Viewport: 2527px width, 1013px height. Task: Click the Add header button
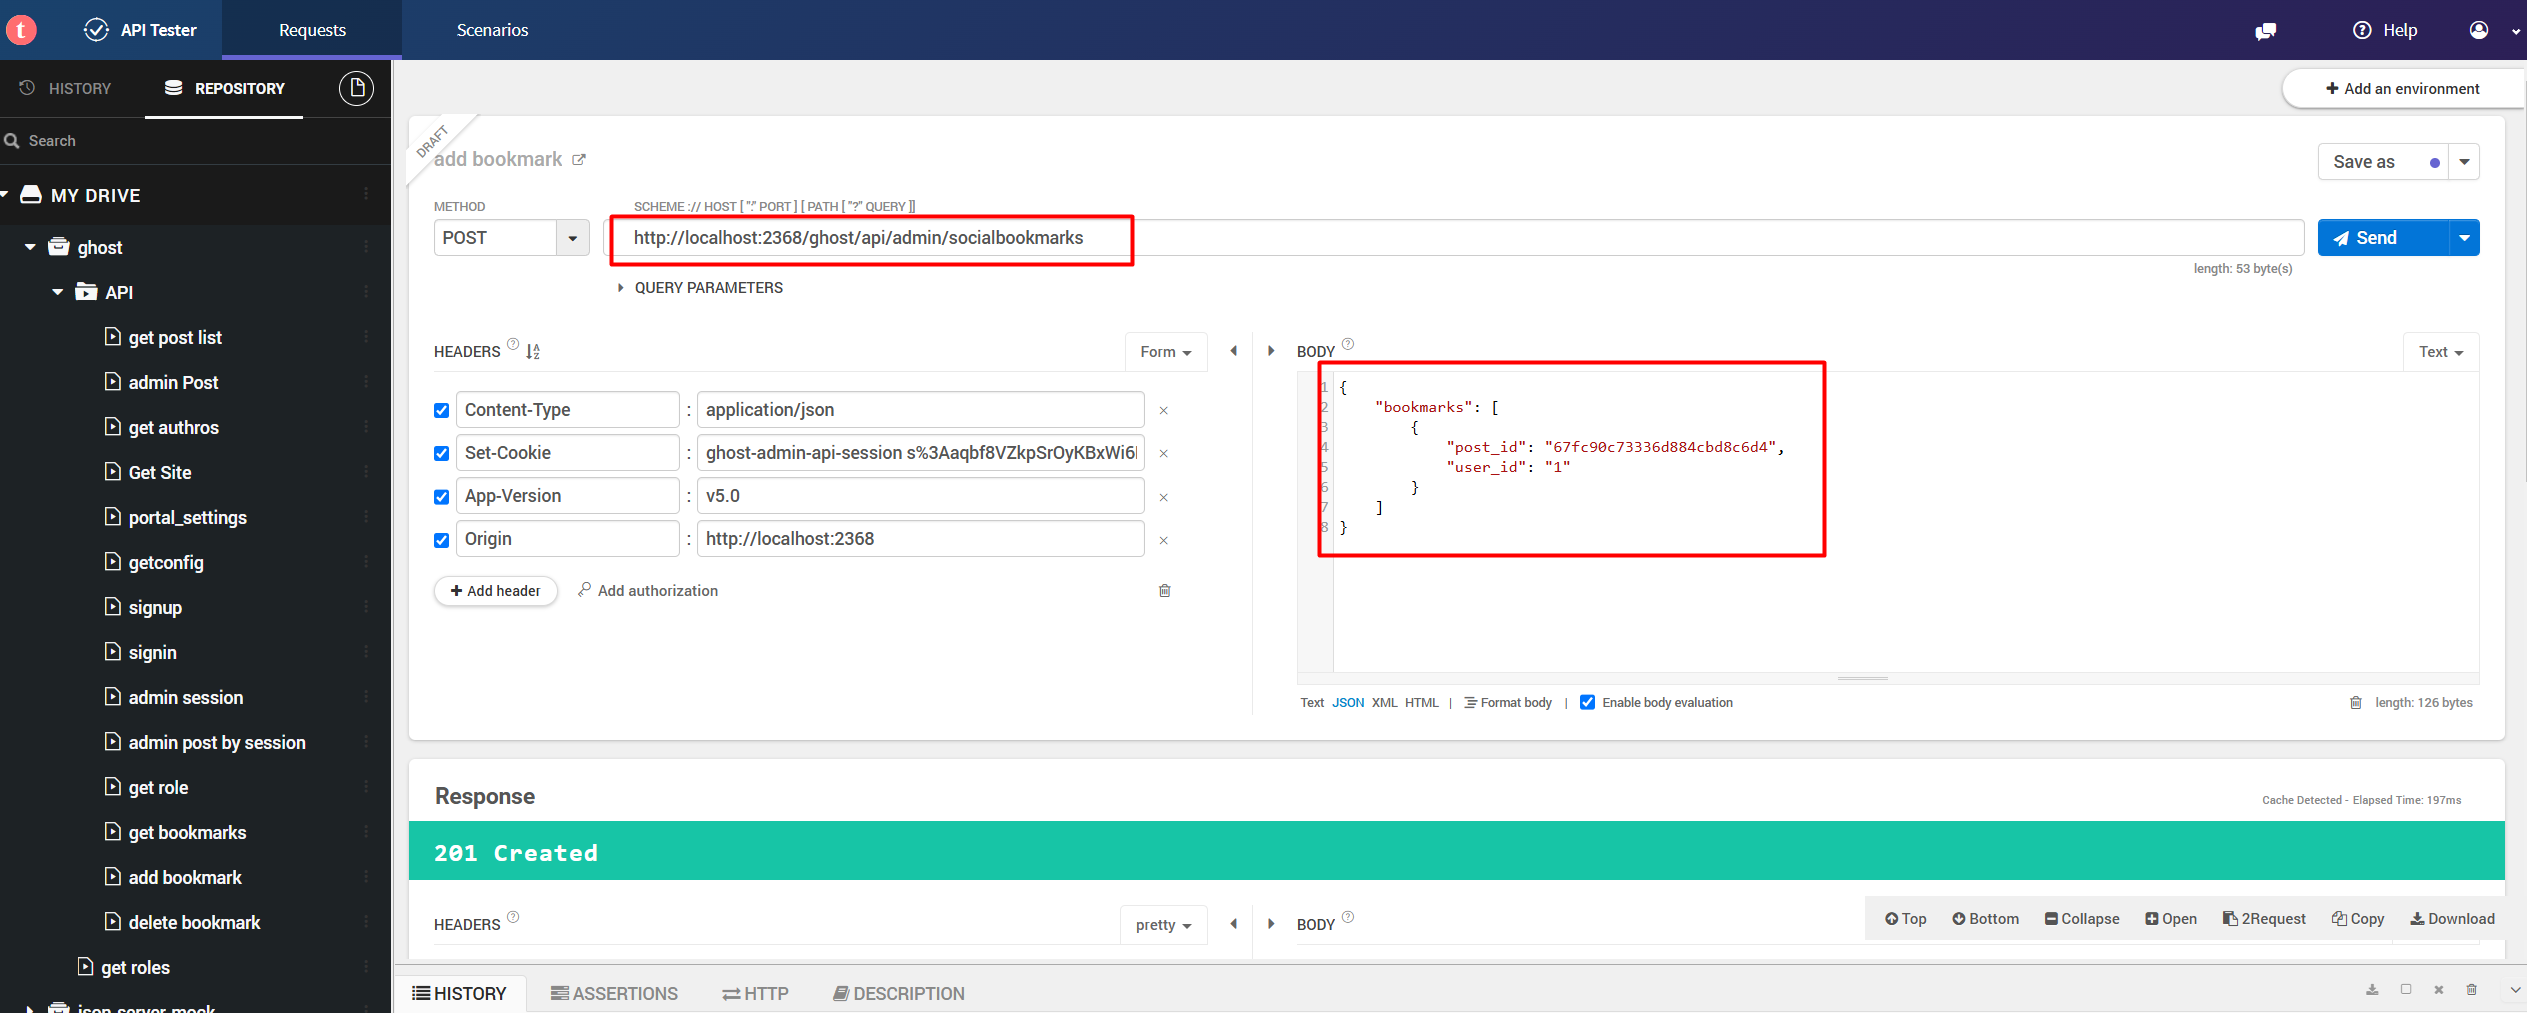(495, 591)
